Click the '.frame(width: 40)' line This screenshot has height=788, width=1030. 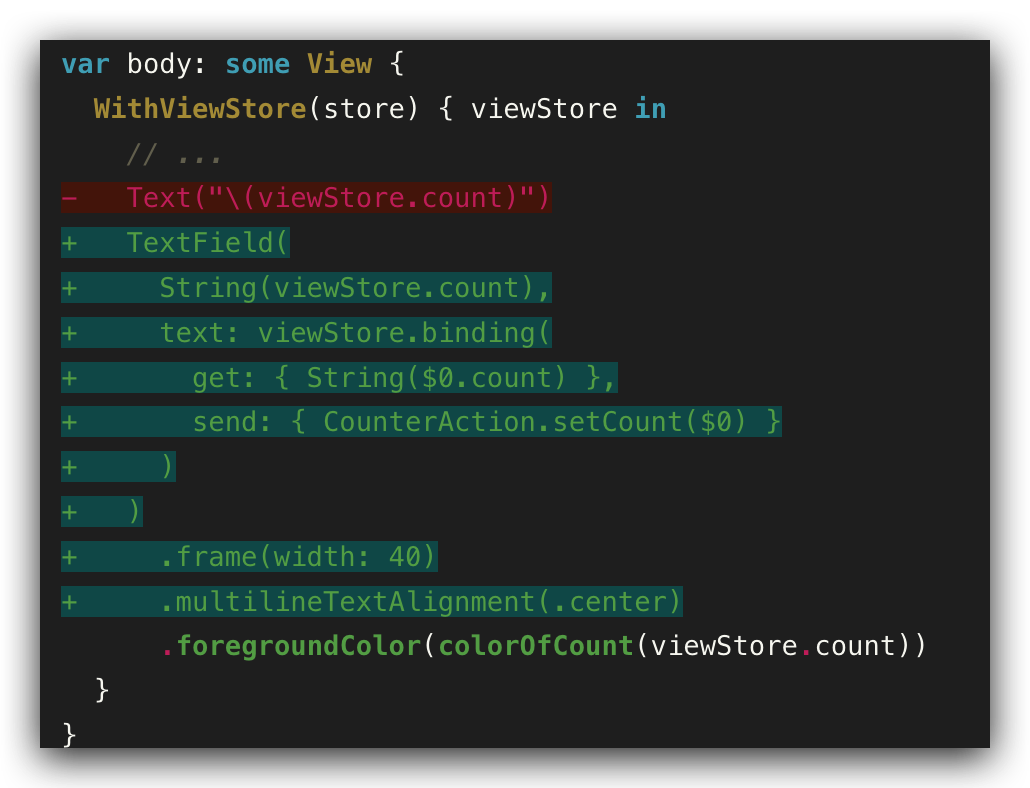click(249, 557)
